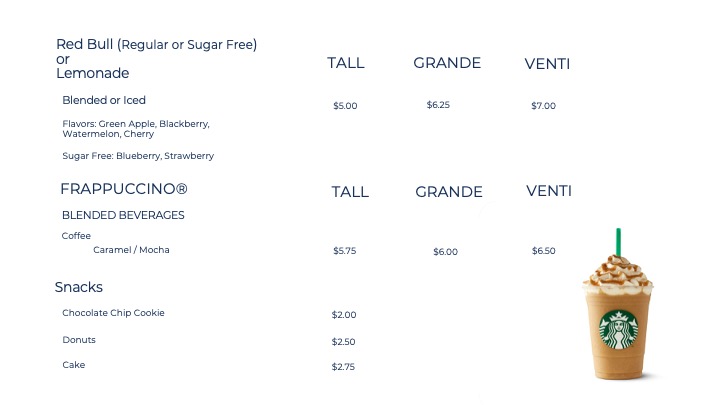Click the Frappuccino Tall $5.75 price

coord(344,251)
